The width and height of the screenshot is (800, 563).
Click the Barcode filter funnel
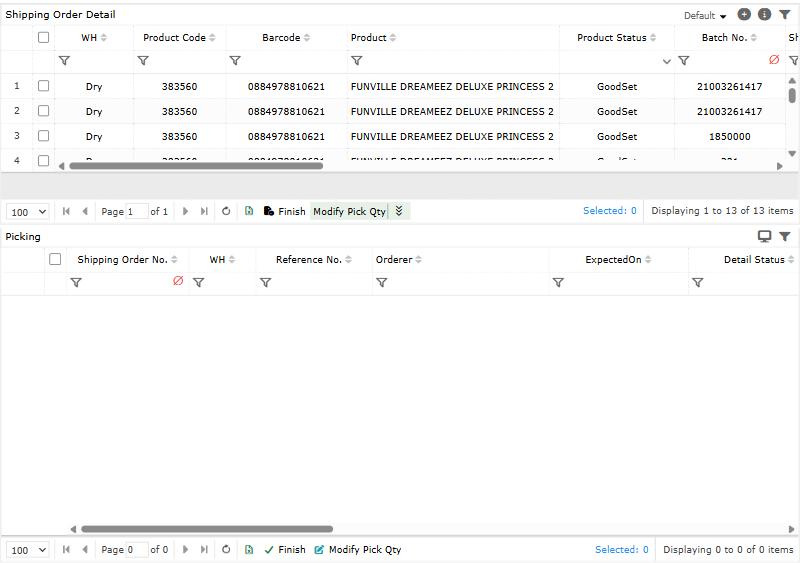(x=235, y=61)
